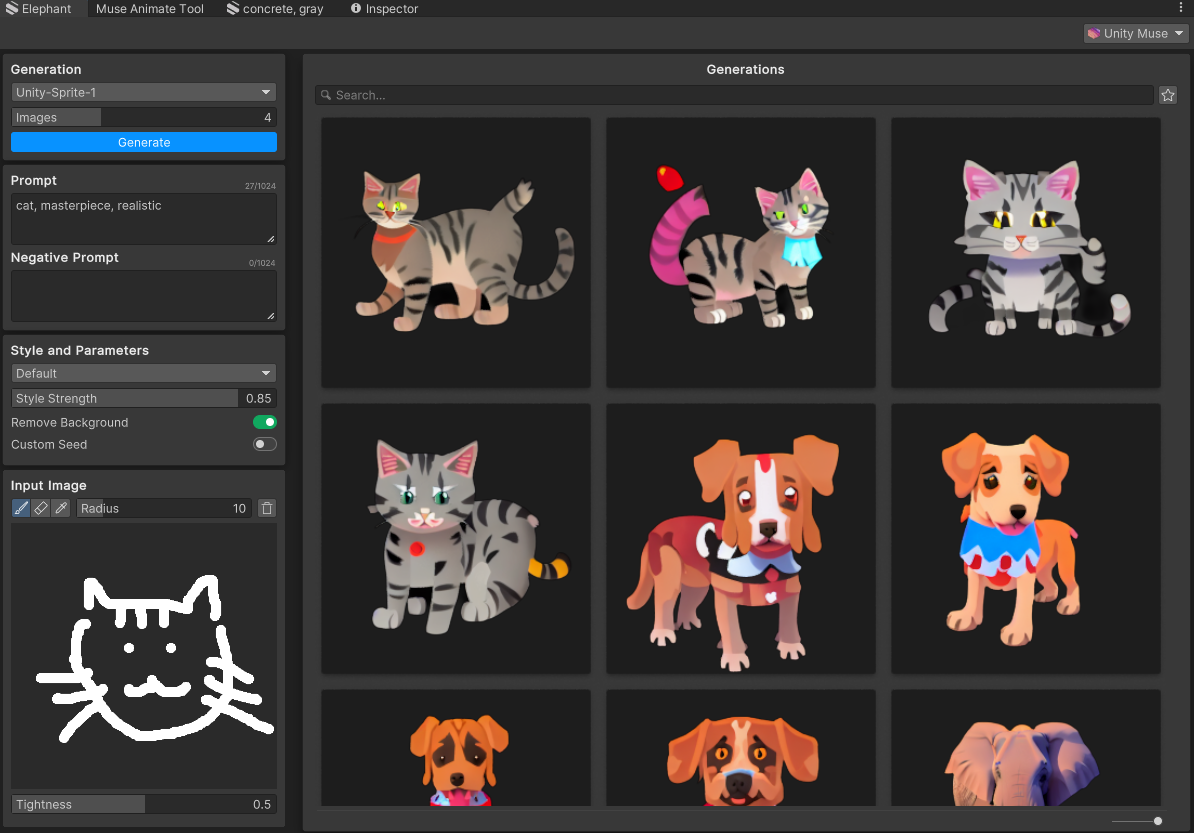Turn off Remove Background switch
Screen dimensions: 1194x833
click(265, 422)
